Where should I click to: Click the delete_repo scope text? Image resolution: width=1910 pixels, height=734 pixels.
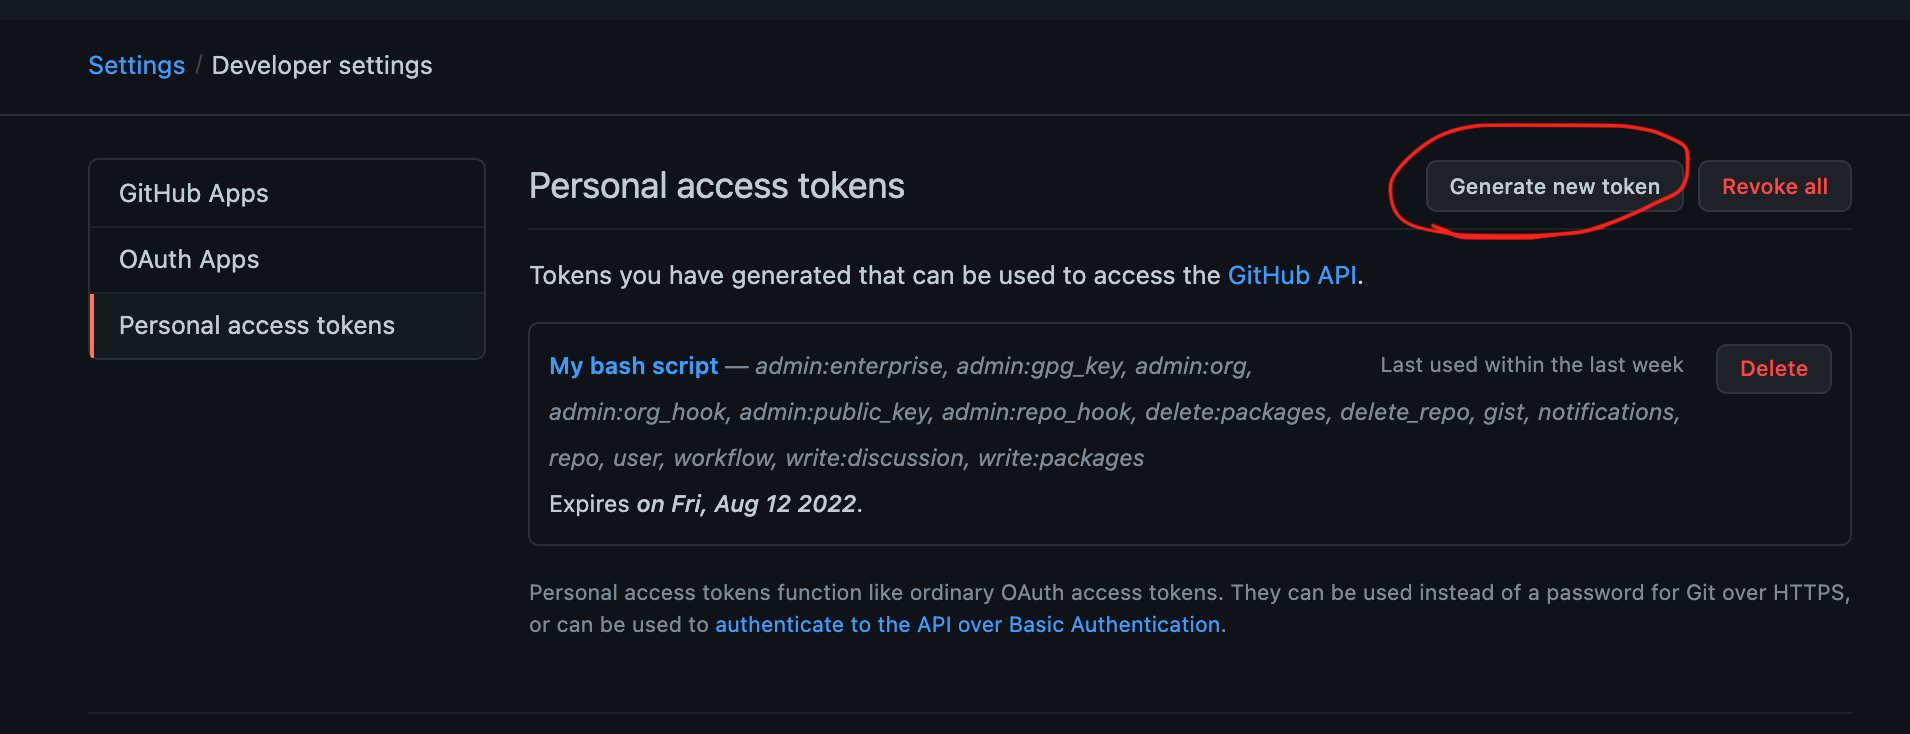coord(1405,412)
